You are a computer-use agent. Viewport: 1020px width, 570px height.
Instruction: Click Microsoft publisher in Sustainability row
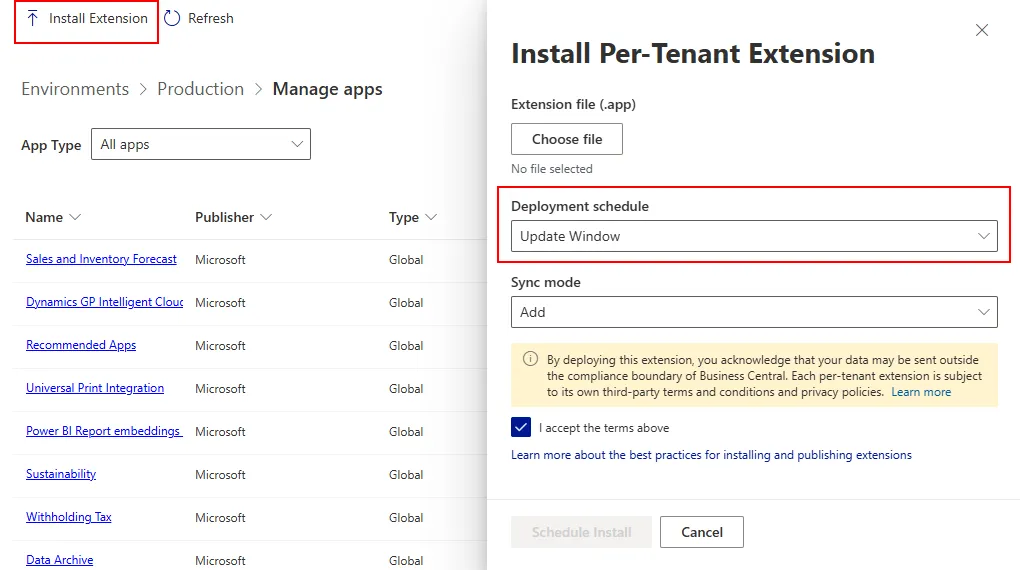[220, 474]
